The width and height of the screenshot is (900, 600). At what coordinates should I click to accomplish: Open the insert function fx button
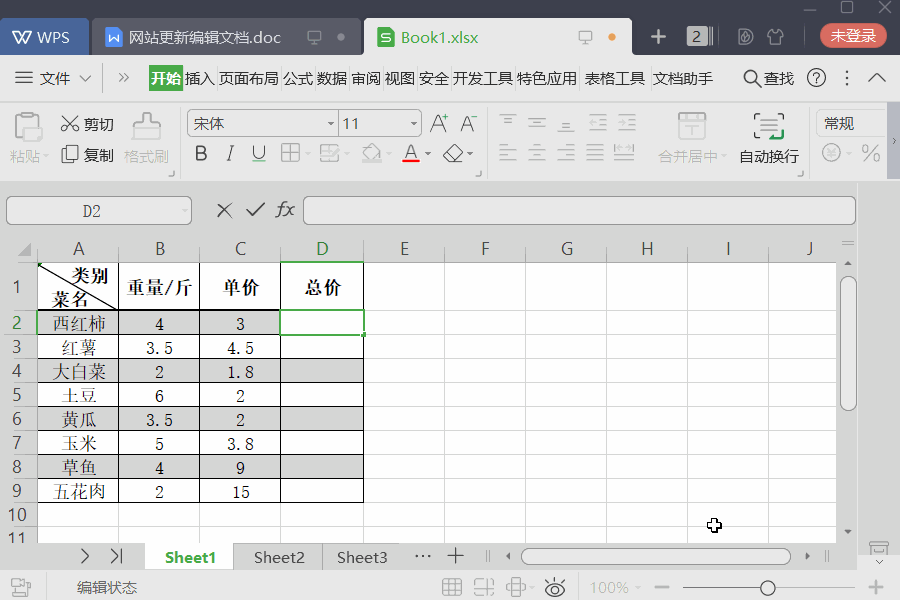click(x=285, y=210)
